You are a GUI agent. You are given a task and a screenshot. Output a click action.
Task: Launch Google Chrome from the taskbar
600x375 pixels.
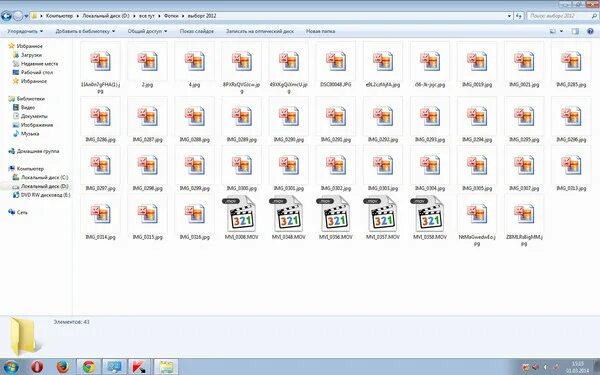coord(89,367)
